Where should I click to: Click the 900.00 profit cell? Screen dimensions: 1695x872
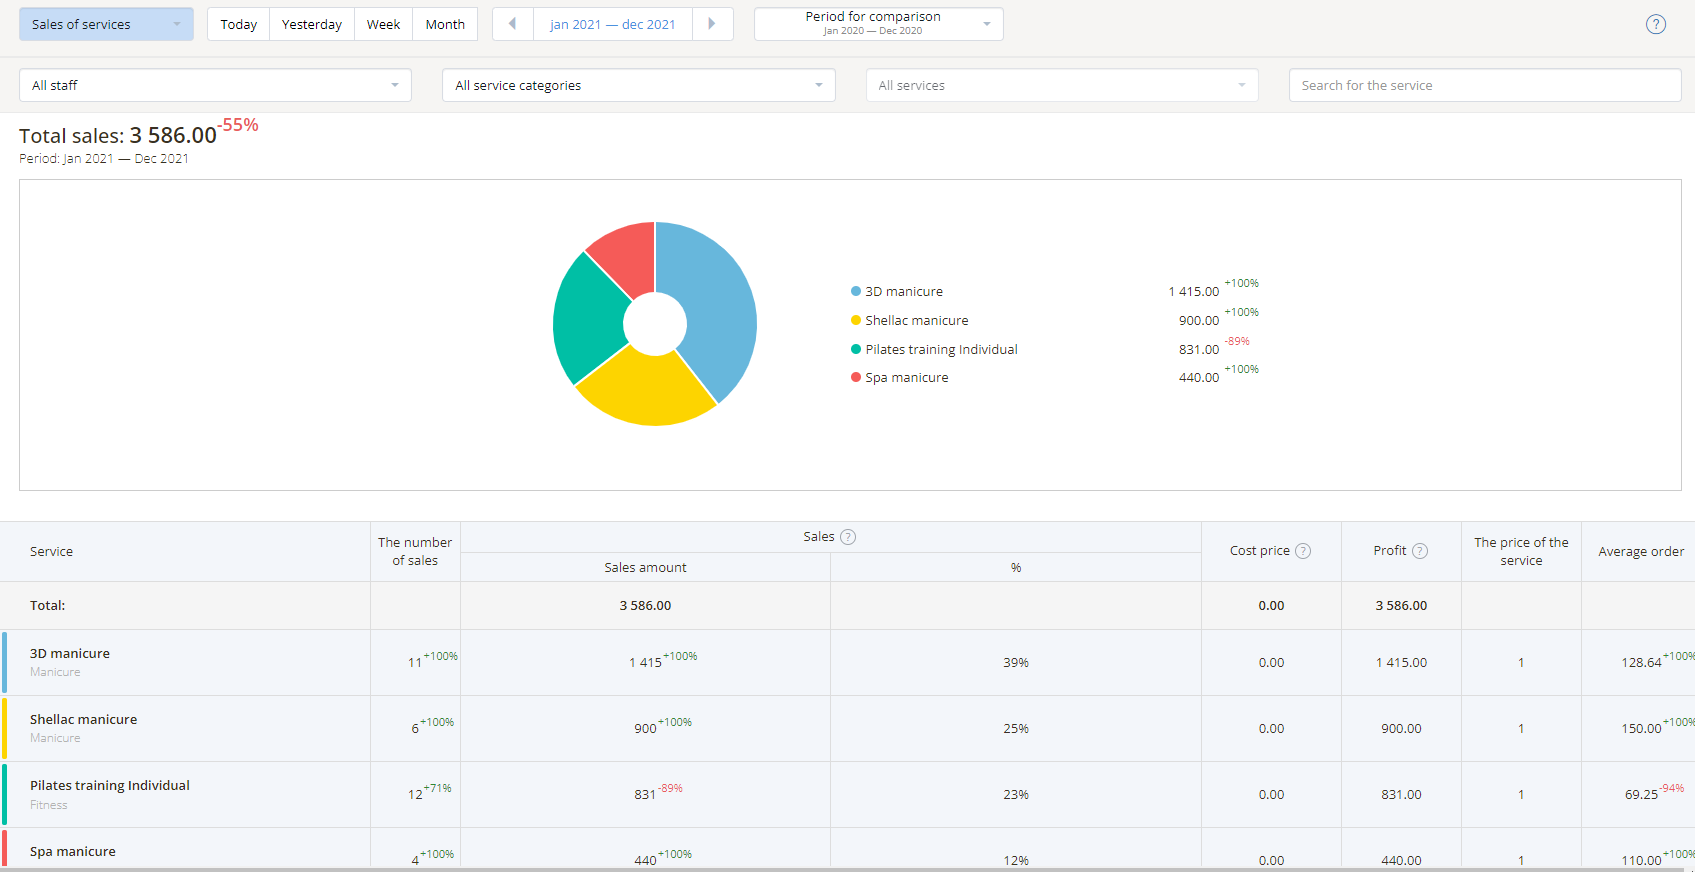pyautogui.click(x=1401, y=728)
